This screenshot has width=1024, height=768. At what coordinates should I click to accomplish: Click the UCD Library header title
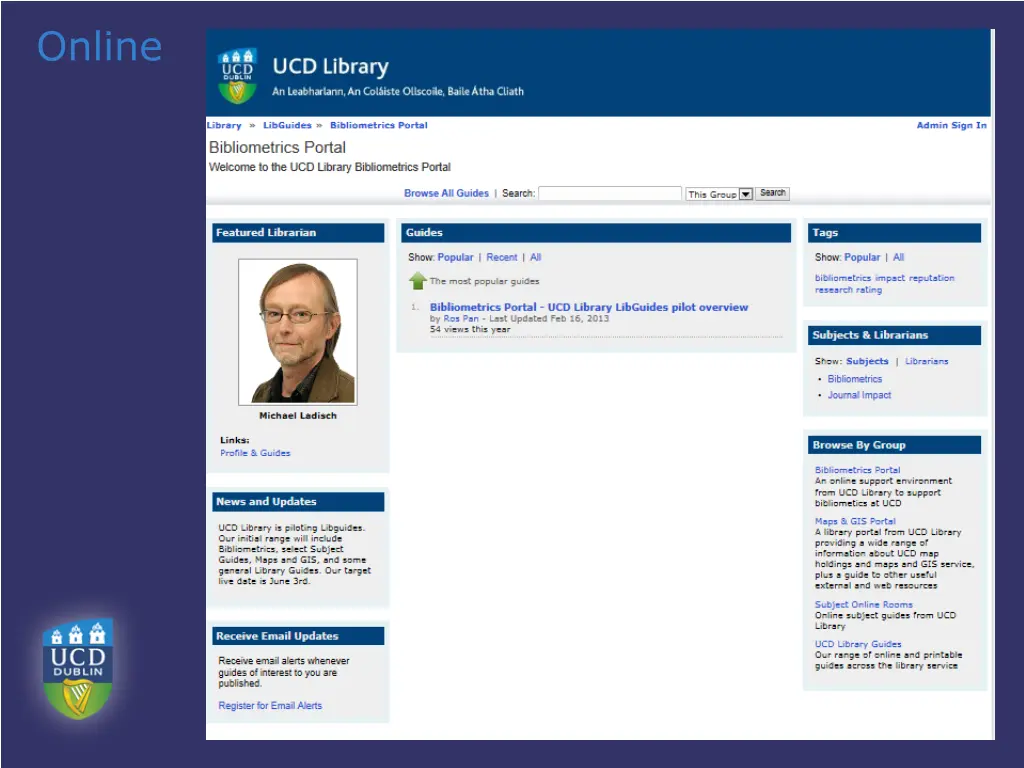[x=330, y=66]
